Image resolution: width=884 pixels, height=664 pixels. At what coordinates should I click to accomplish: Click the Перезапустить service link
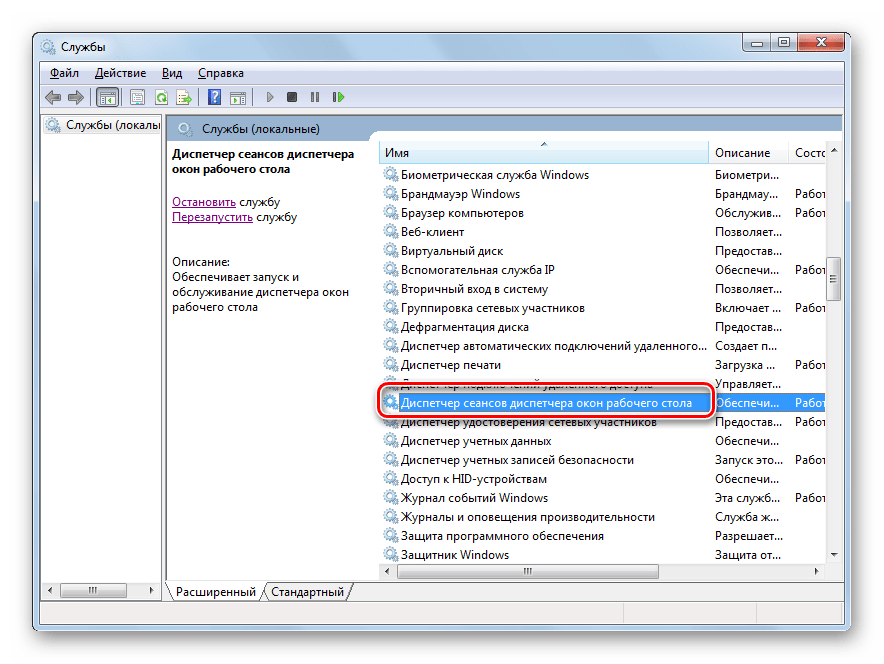tap(212, 217)
